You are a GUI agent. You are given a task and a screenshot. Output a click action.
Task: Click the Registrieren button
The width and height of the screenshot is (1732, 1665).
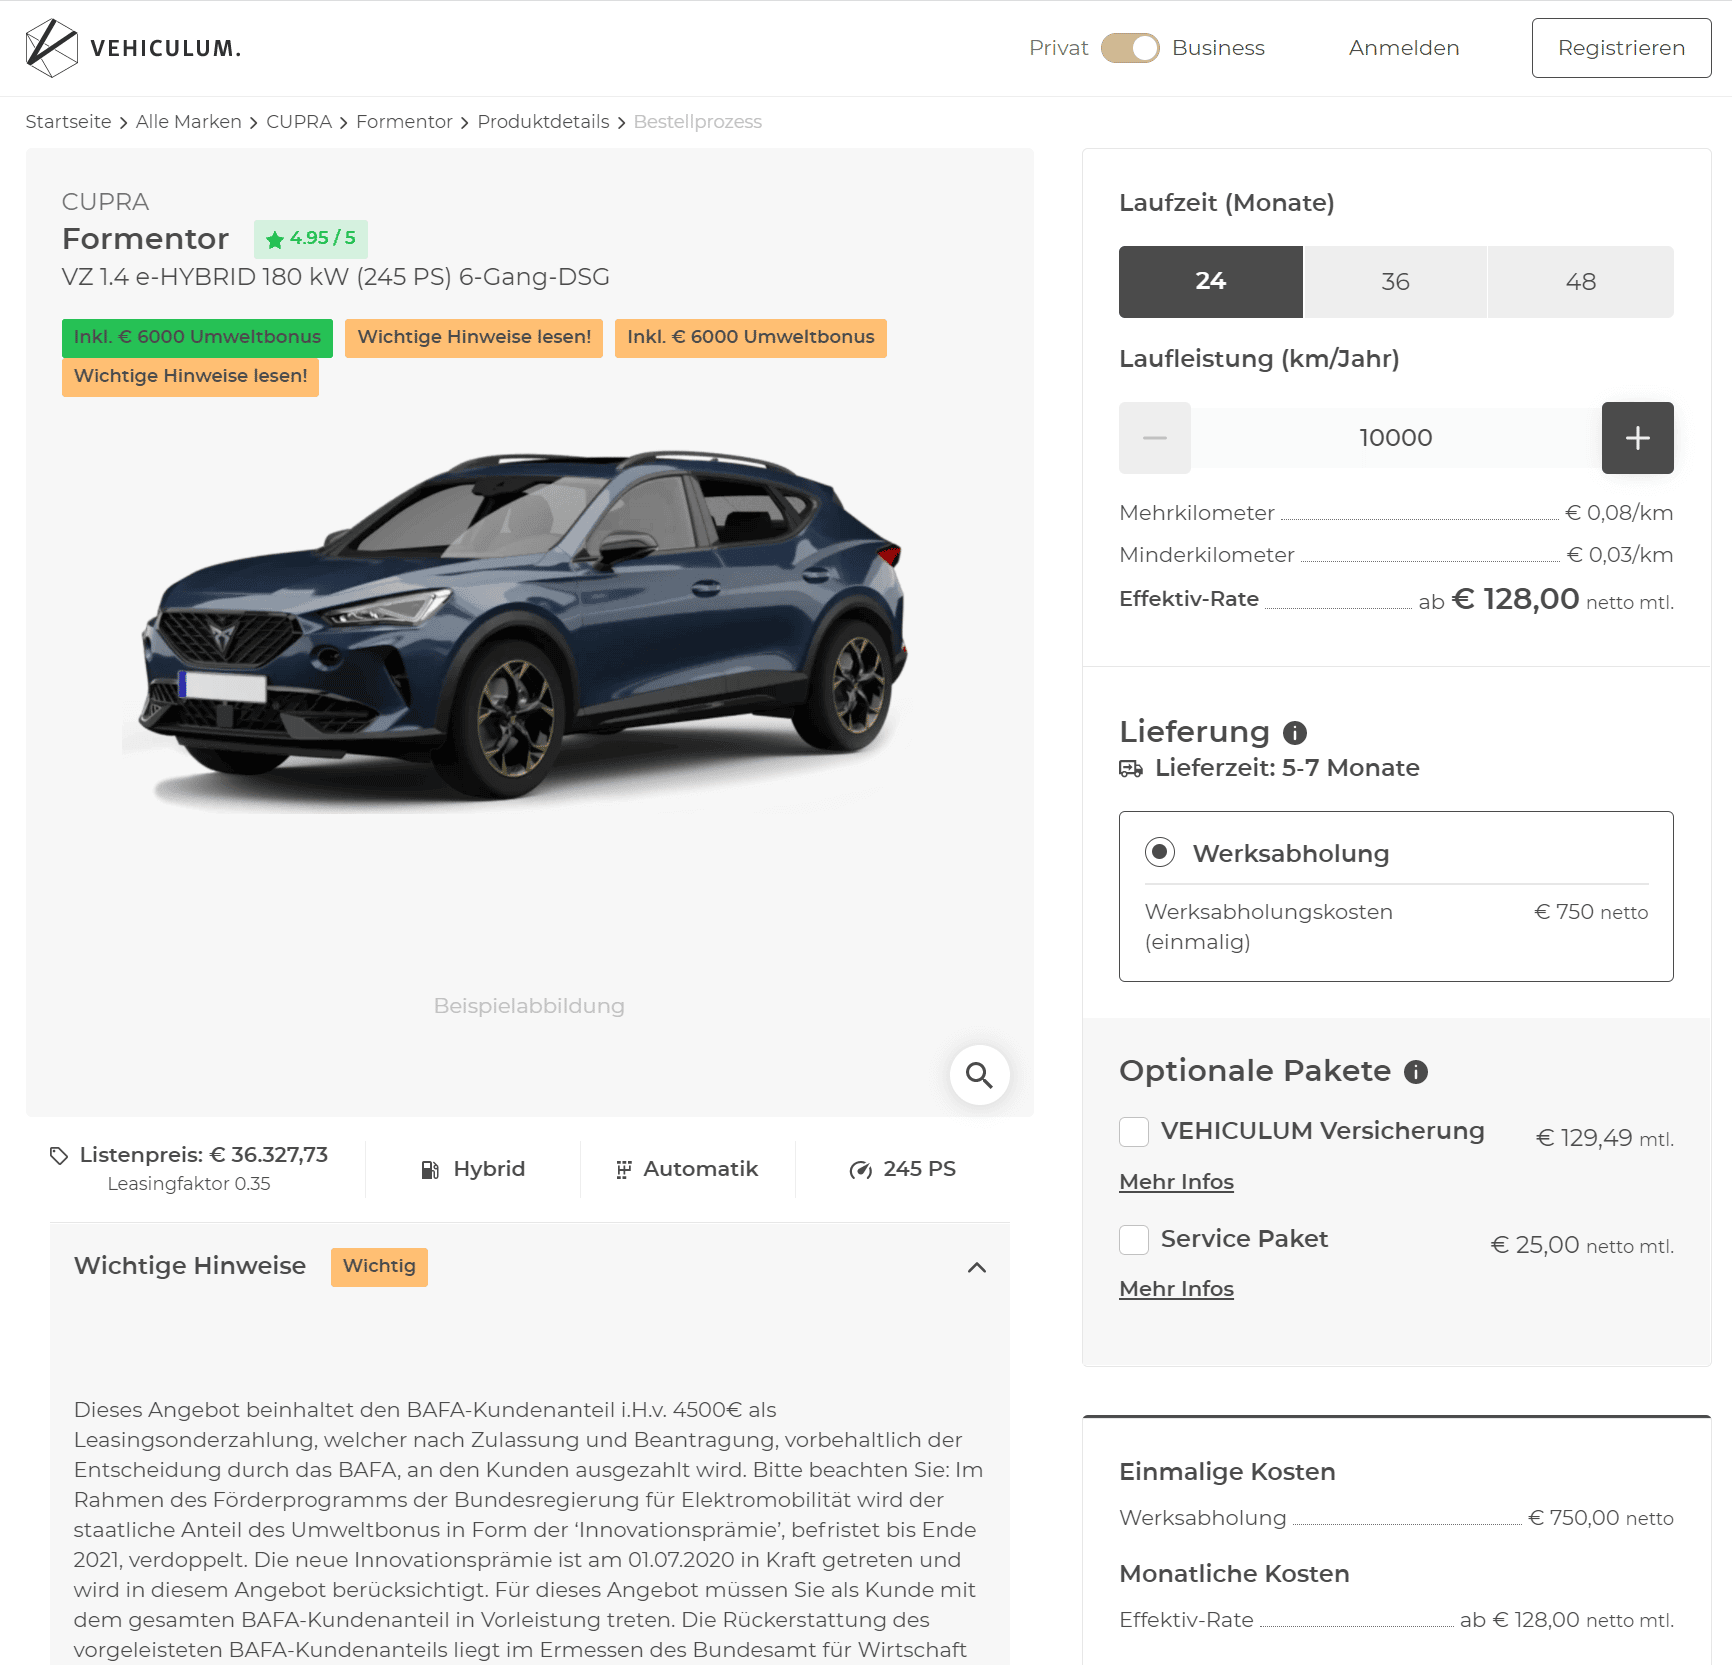tap(1621, 48)
